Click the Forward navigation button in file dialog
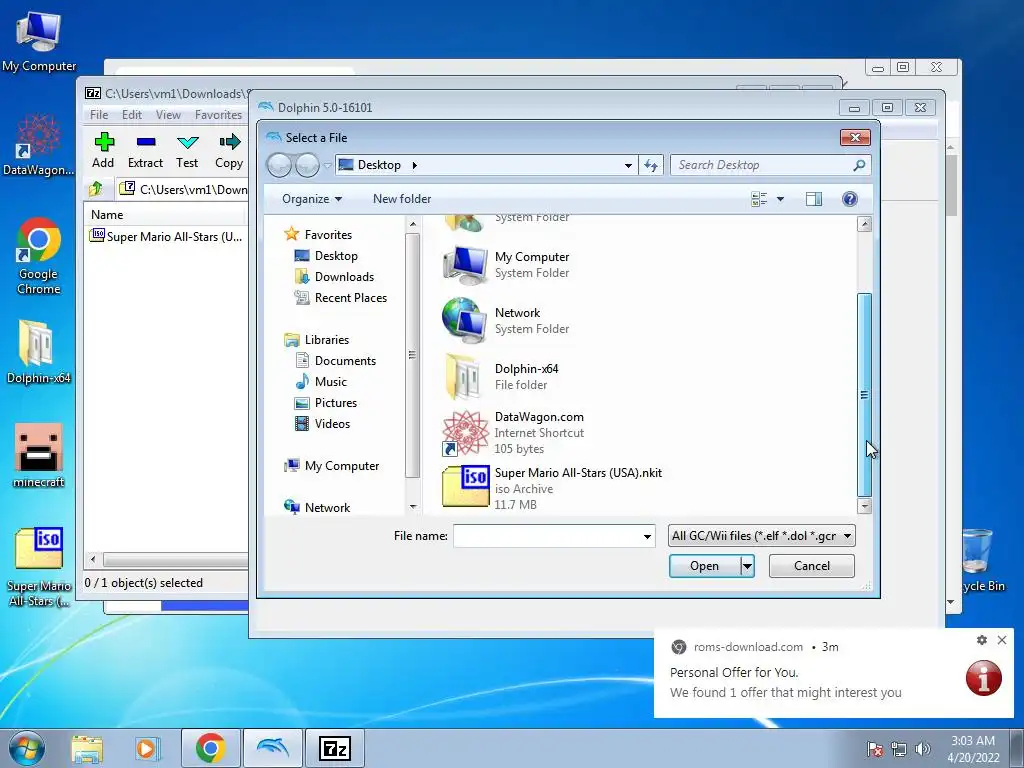The image size is (1024, 768). click(307, 165)
